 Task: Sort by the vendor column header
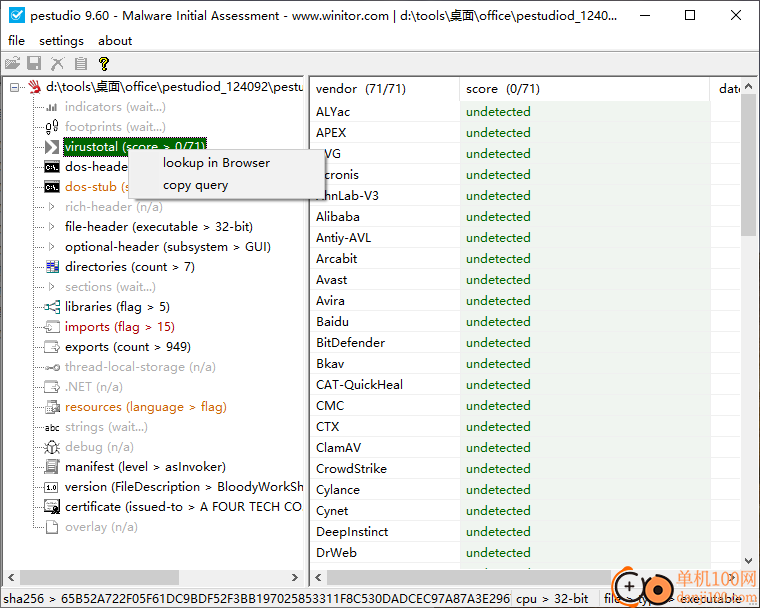click(384, 89)
